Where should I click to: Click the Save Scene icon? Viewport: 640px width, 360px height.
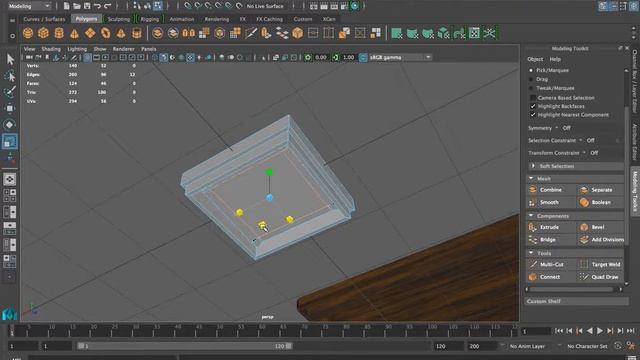[x=87, y=6]
